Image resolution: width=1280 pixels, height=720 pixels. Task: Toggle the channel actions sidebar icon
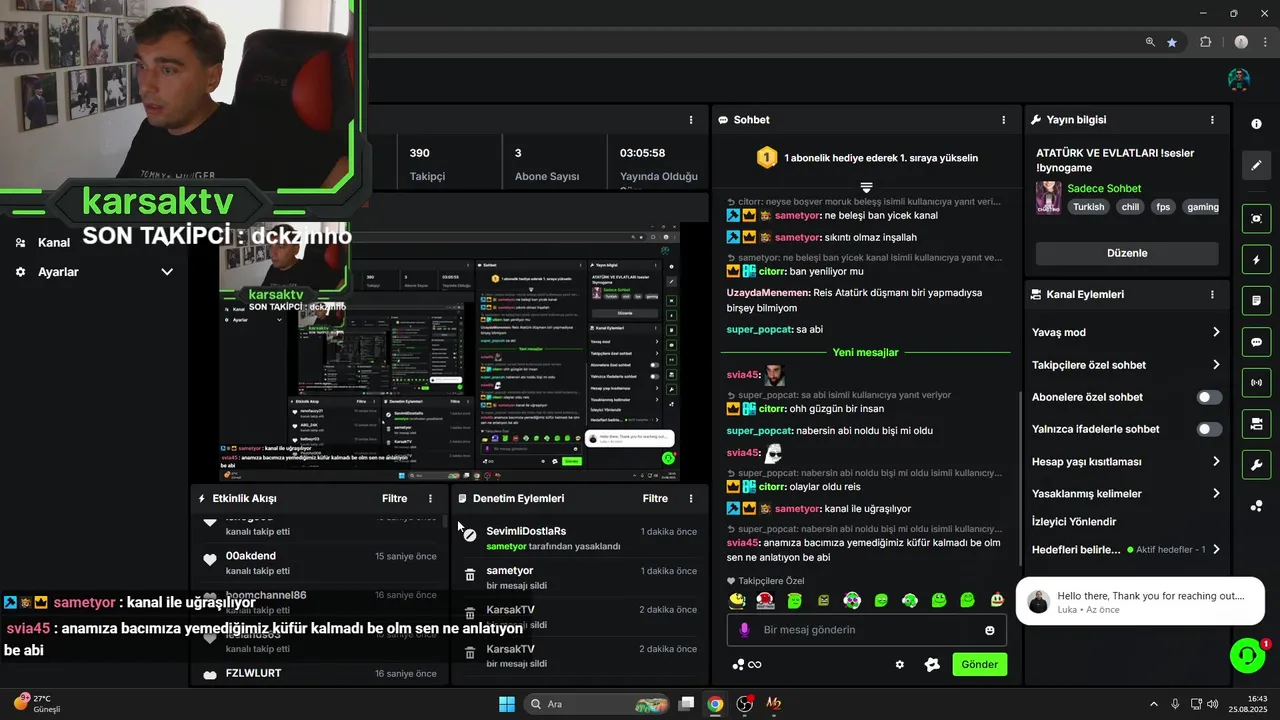pos(1257,424)
